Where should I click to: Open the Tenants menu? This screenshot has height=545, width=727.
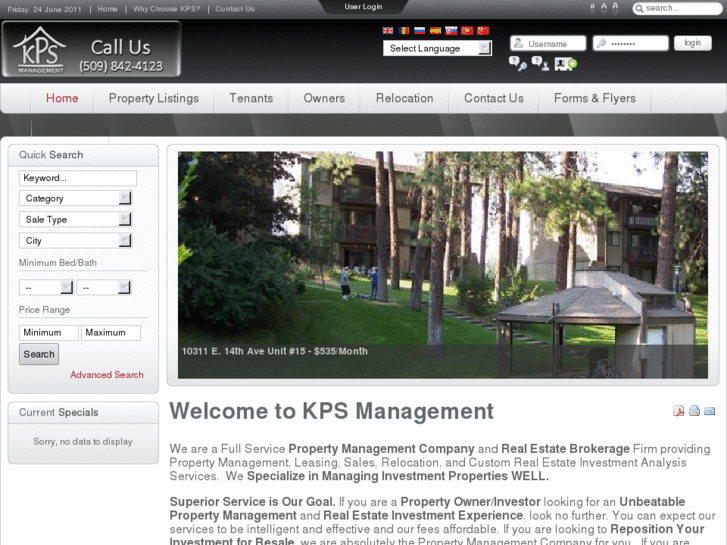coord(251,98)
